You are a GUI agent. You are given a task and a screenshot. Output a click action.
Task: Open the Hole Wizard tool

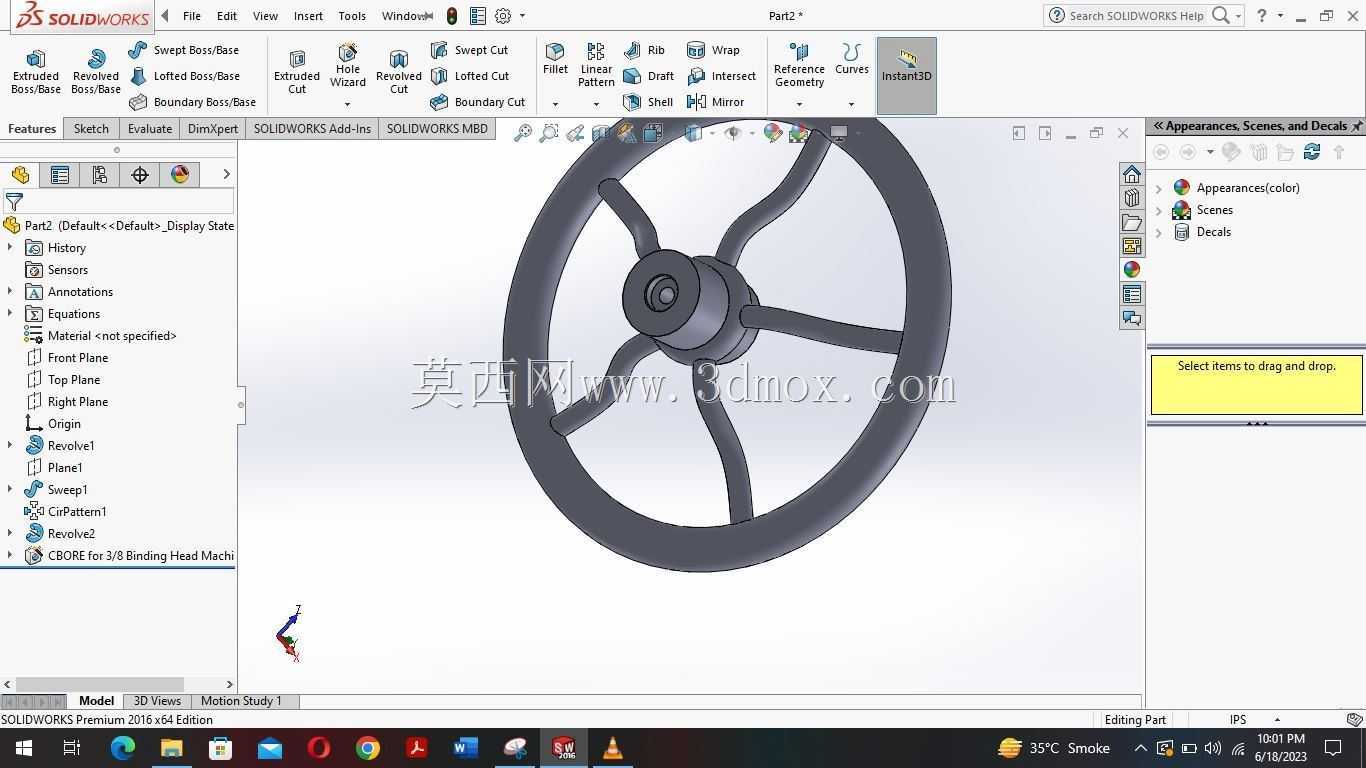(348, 66)
